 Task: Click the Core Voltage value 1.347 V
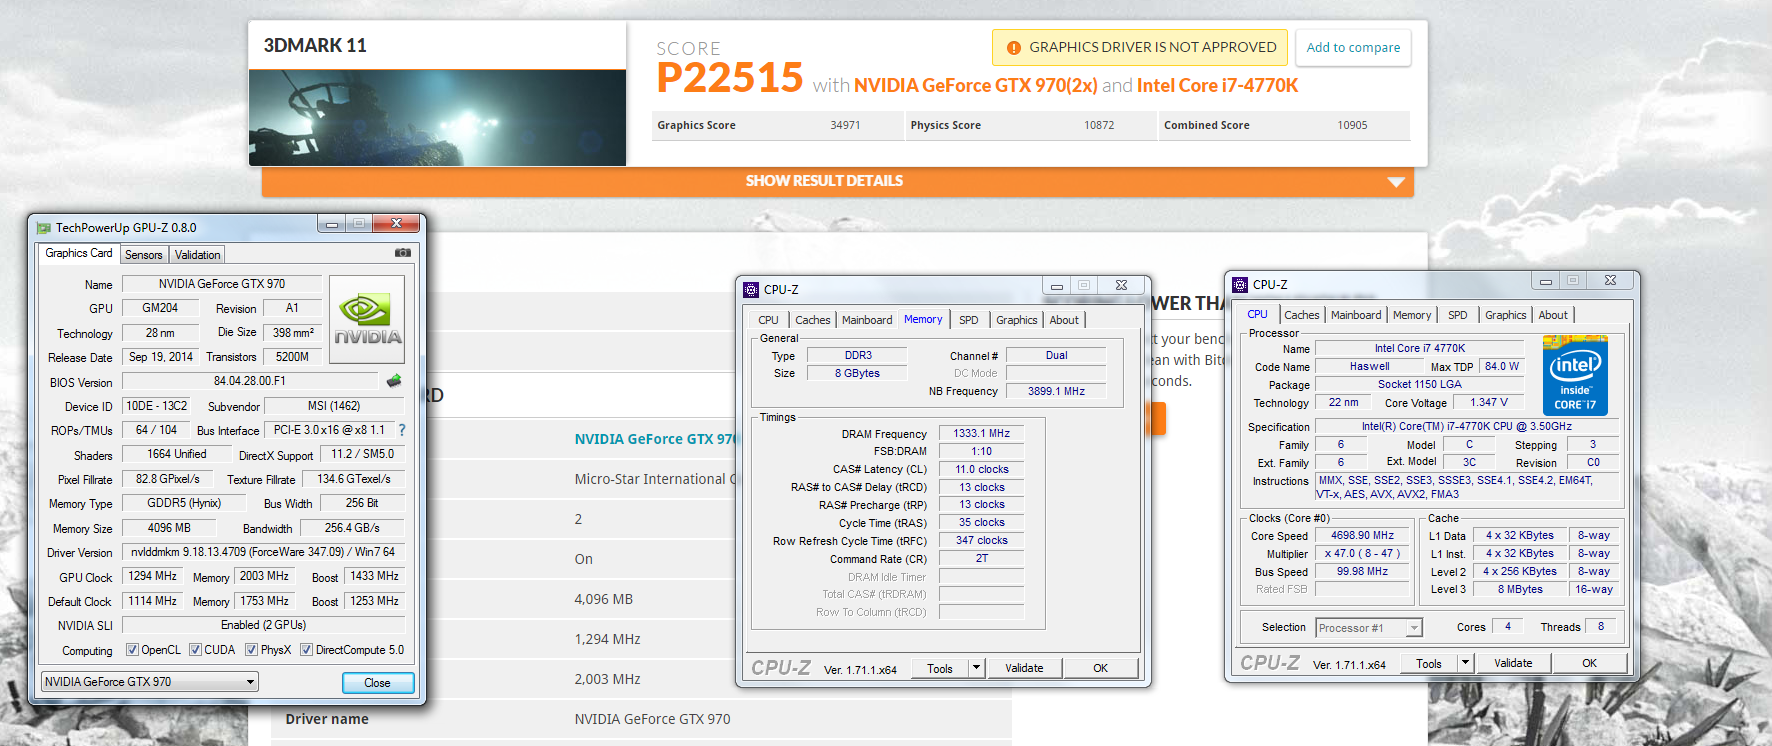click(x=1488, y=402)
